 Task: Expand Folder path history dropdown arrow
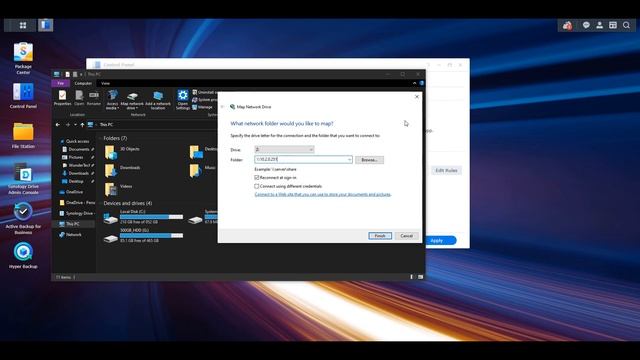[349, 160]
